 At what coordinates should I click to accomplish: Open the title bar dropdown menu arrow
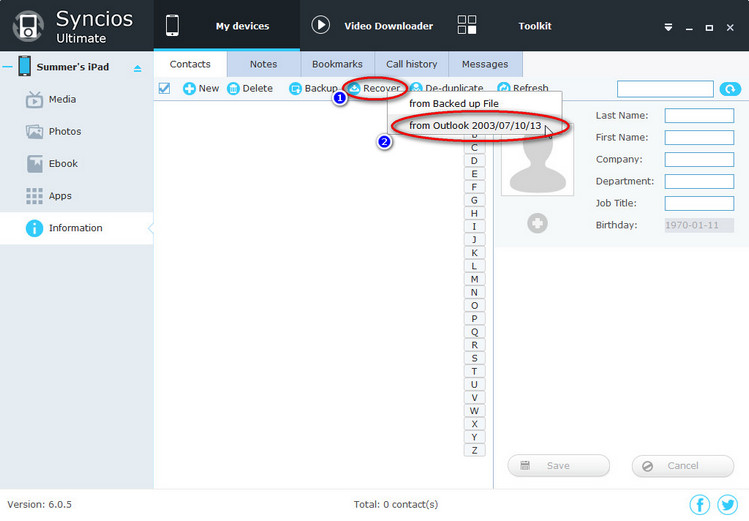(668, 27)
